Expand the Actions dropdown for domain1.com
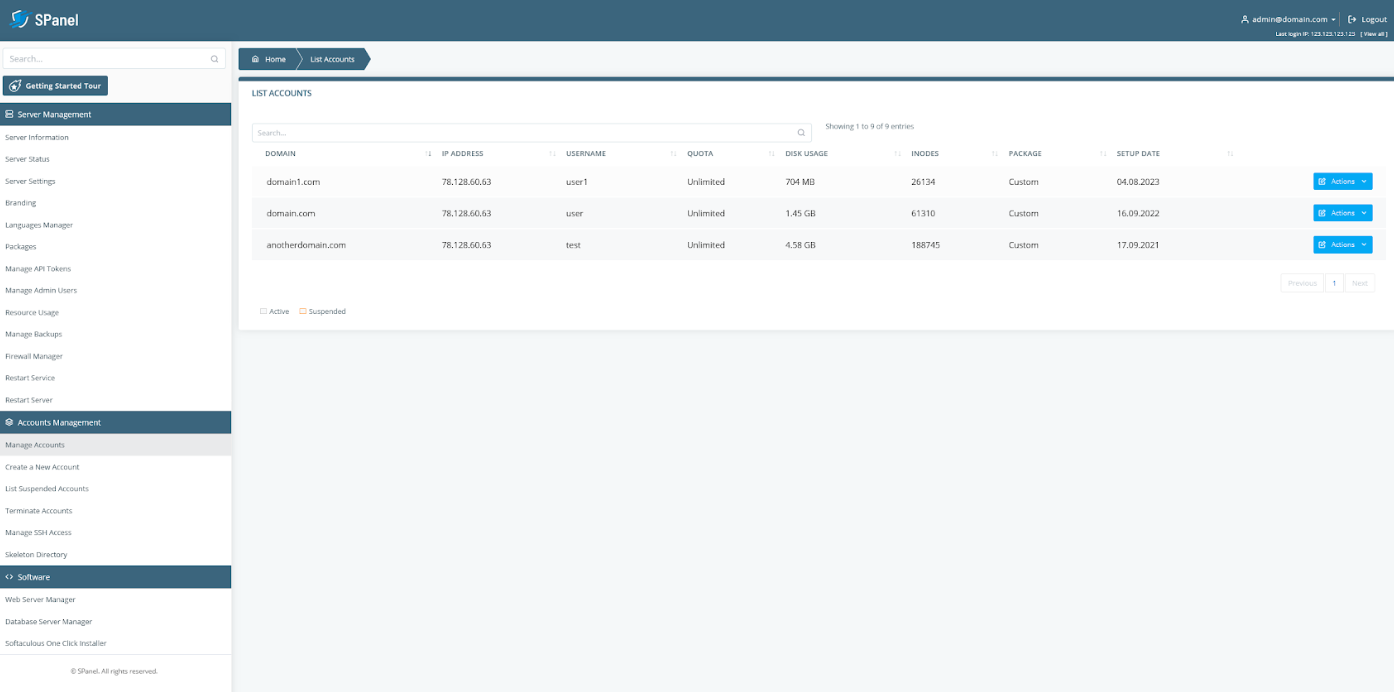 [x=1343, y=181]
